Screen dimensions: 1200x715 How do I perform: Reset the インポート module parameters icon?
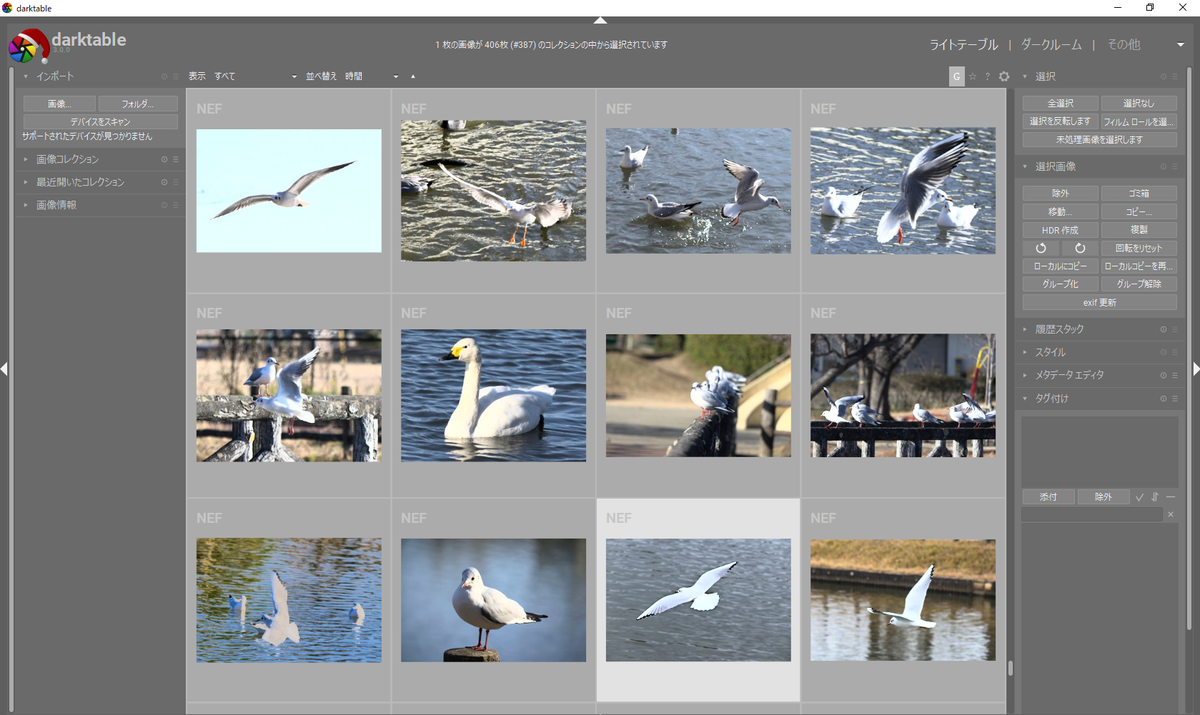[164, 76]
